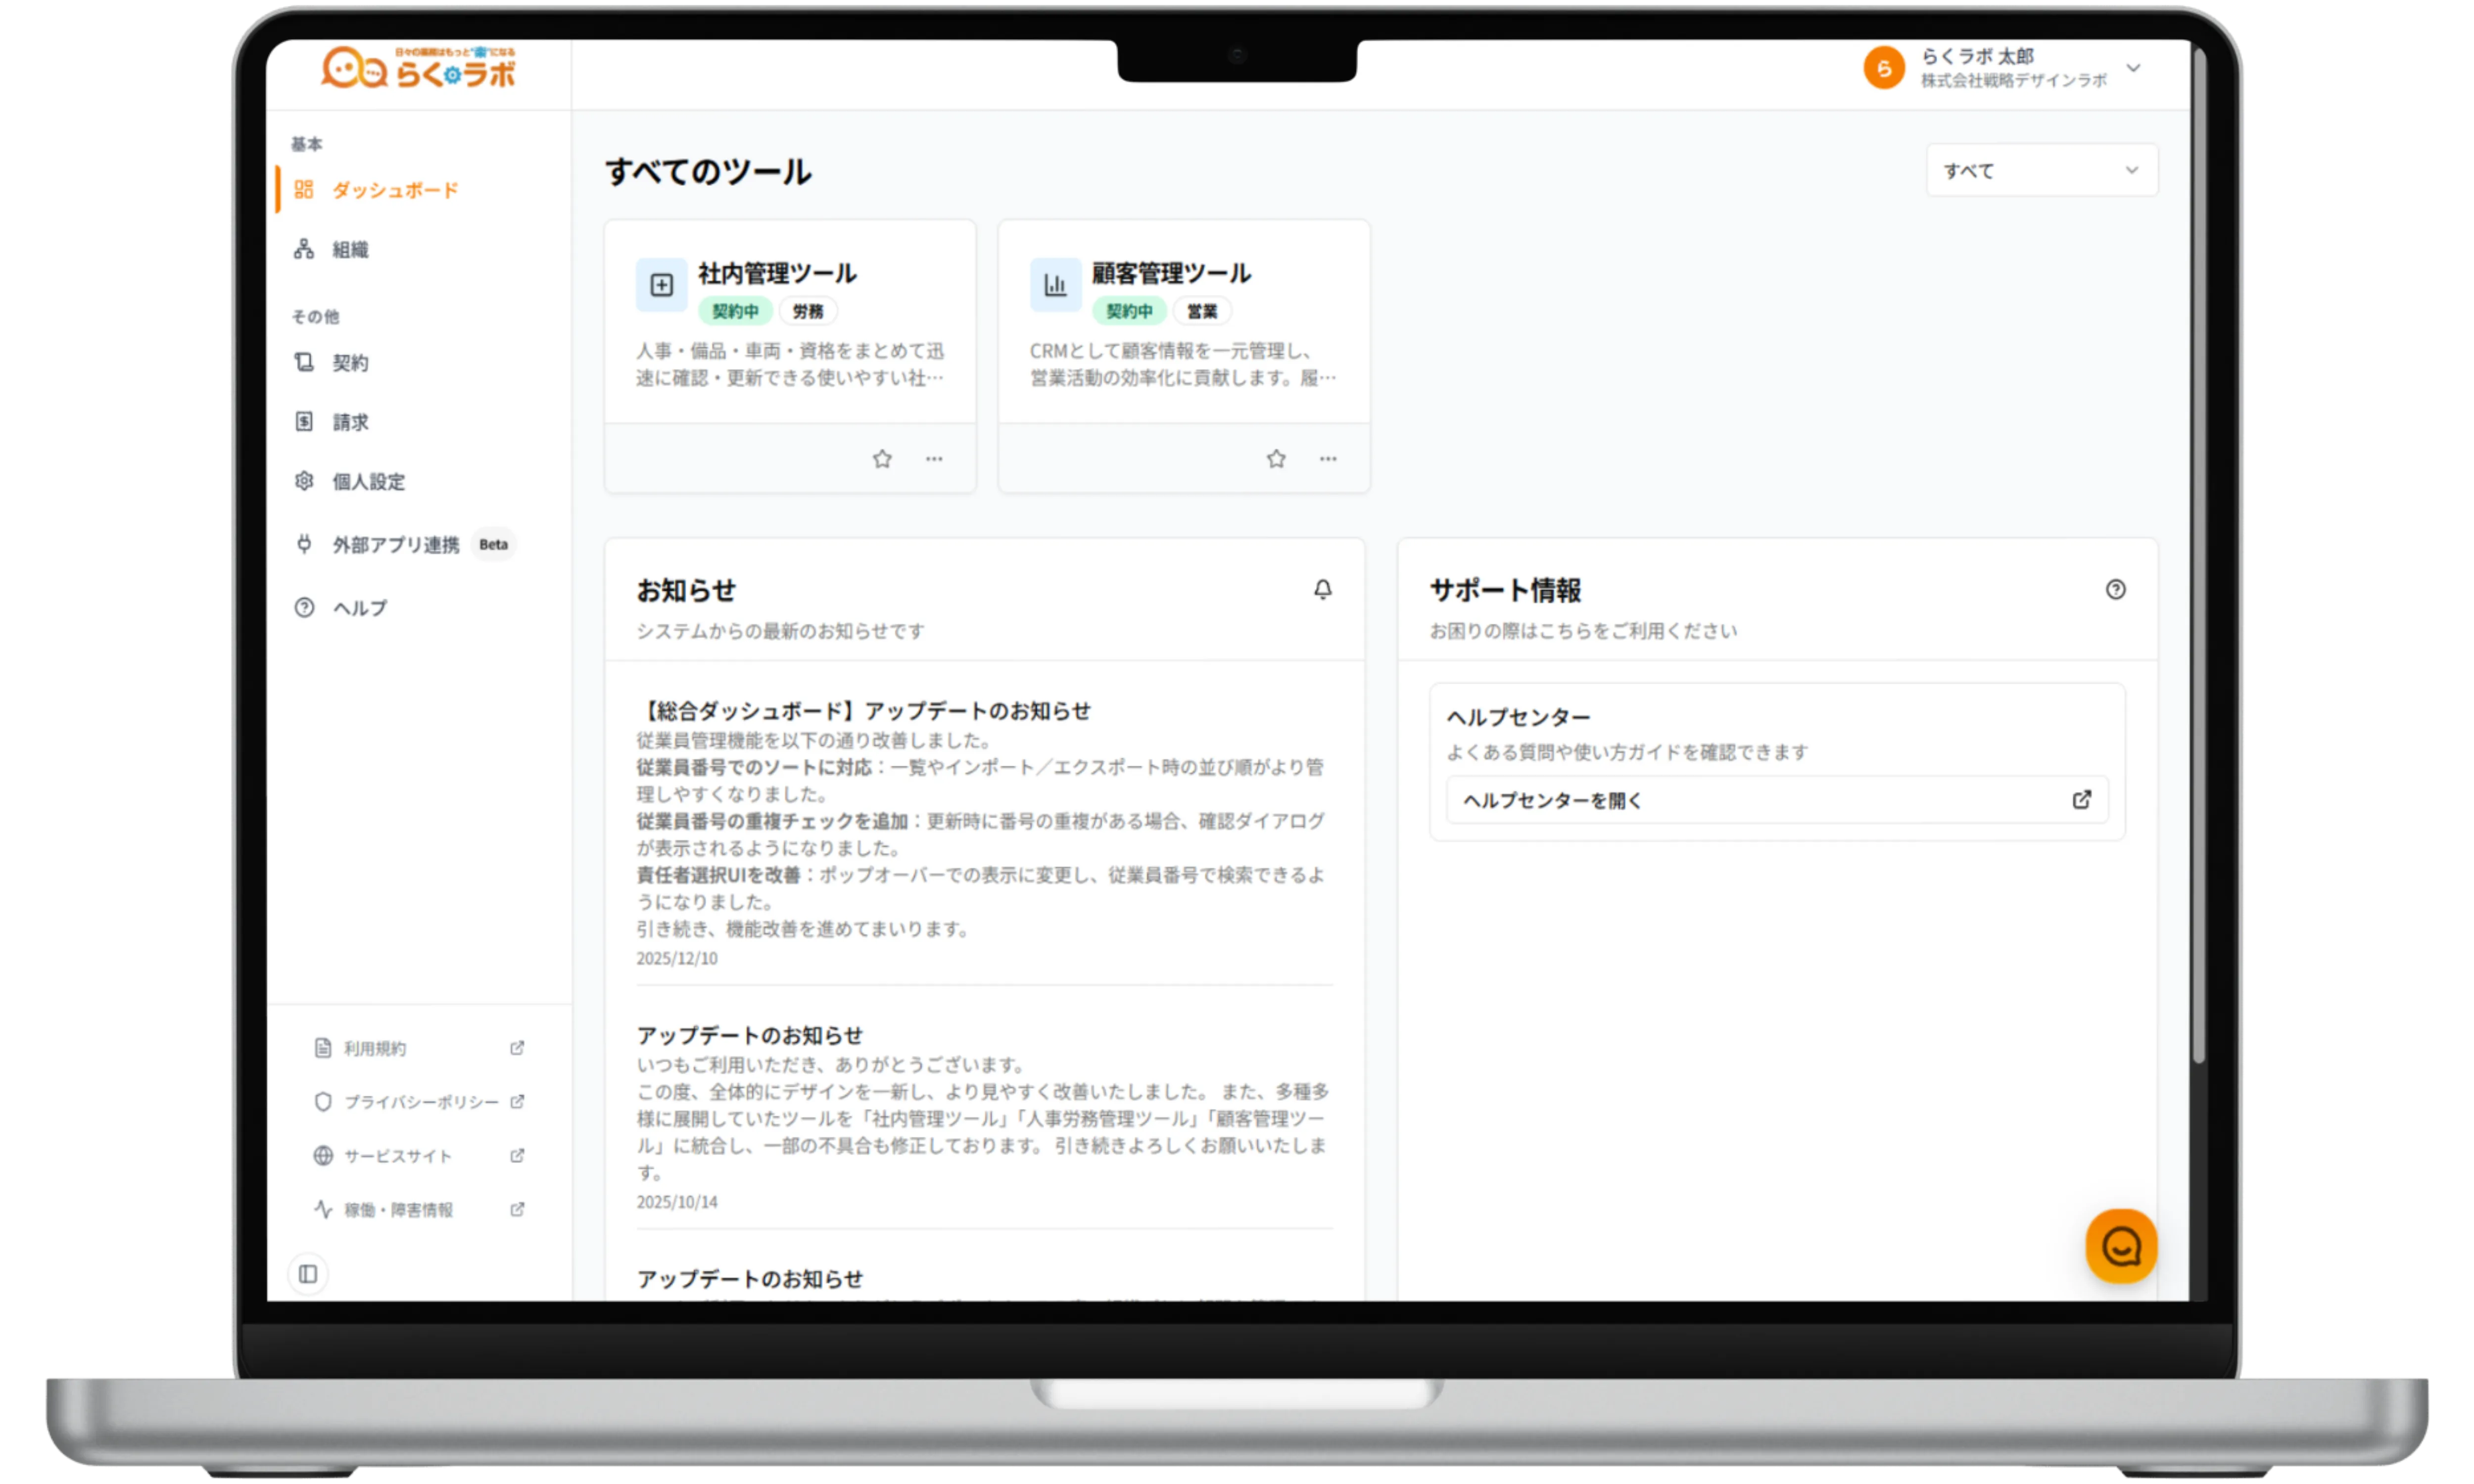Click the お知らせ heading
The image size is (2474, 1484).
click(686, 590)
